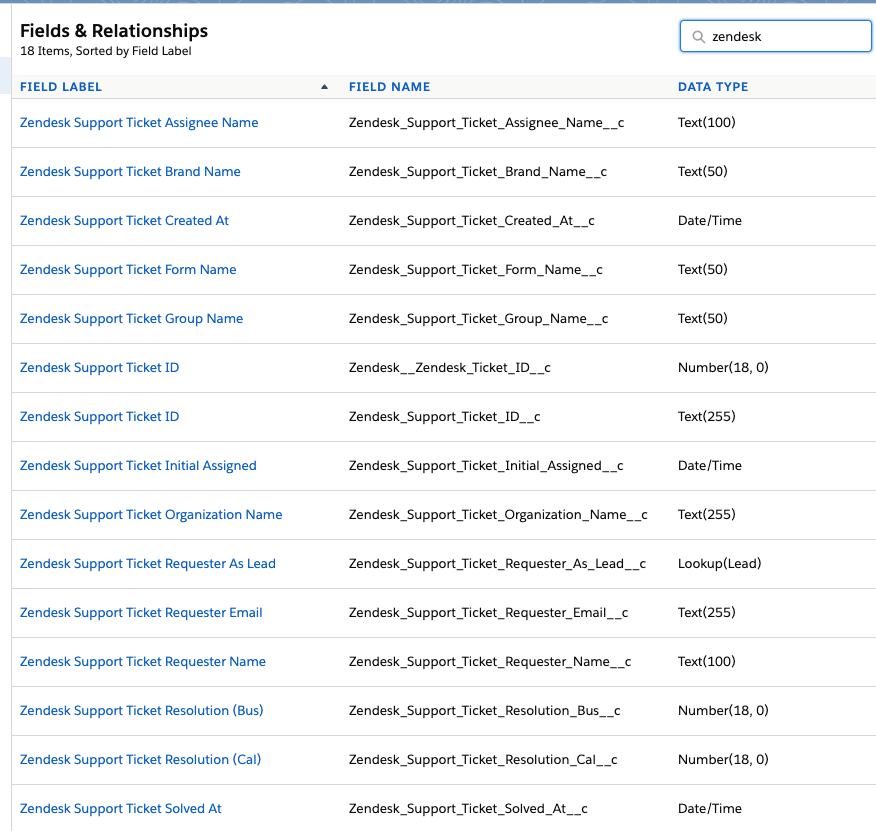Sort by the Data Type column header
Screen dimensions: 876x831
[713, 87]
